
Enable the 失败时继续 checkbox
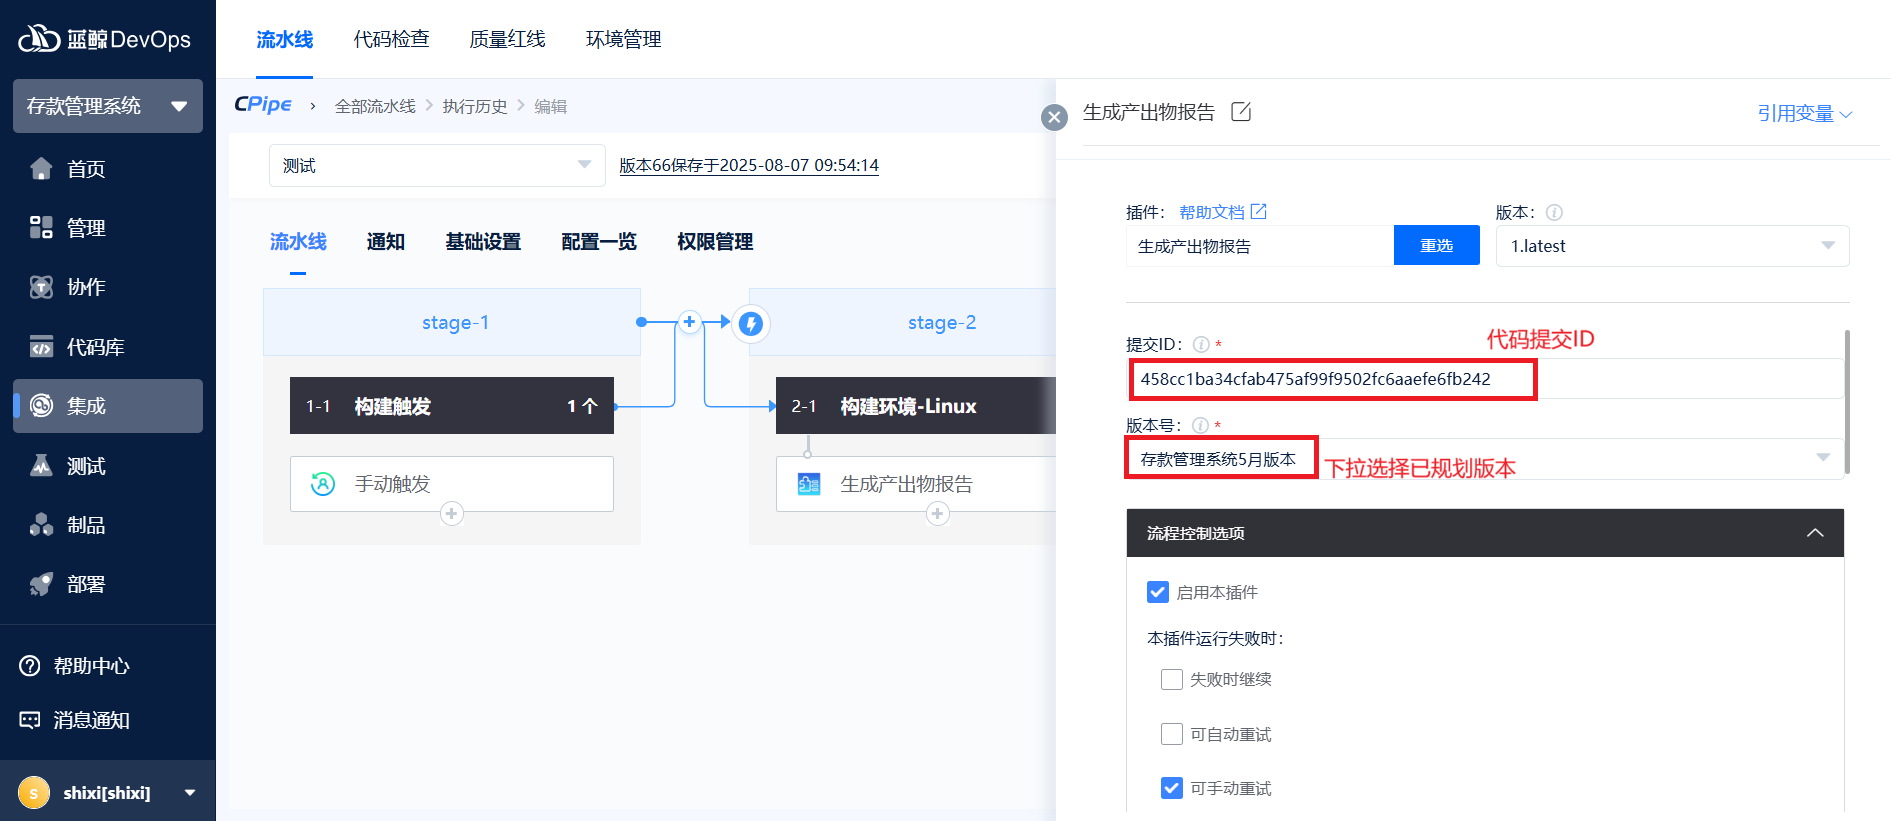point(1172,680)
